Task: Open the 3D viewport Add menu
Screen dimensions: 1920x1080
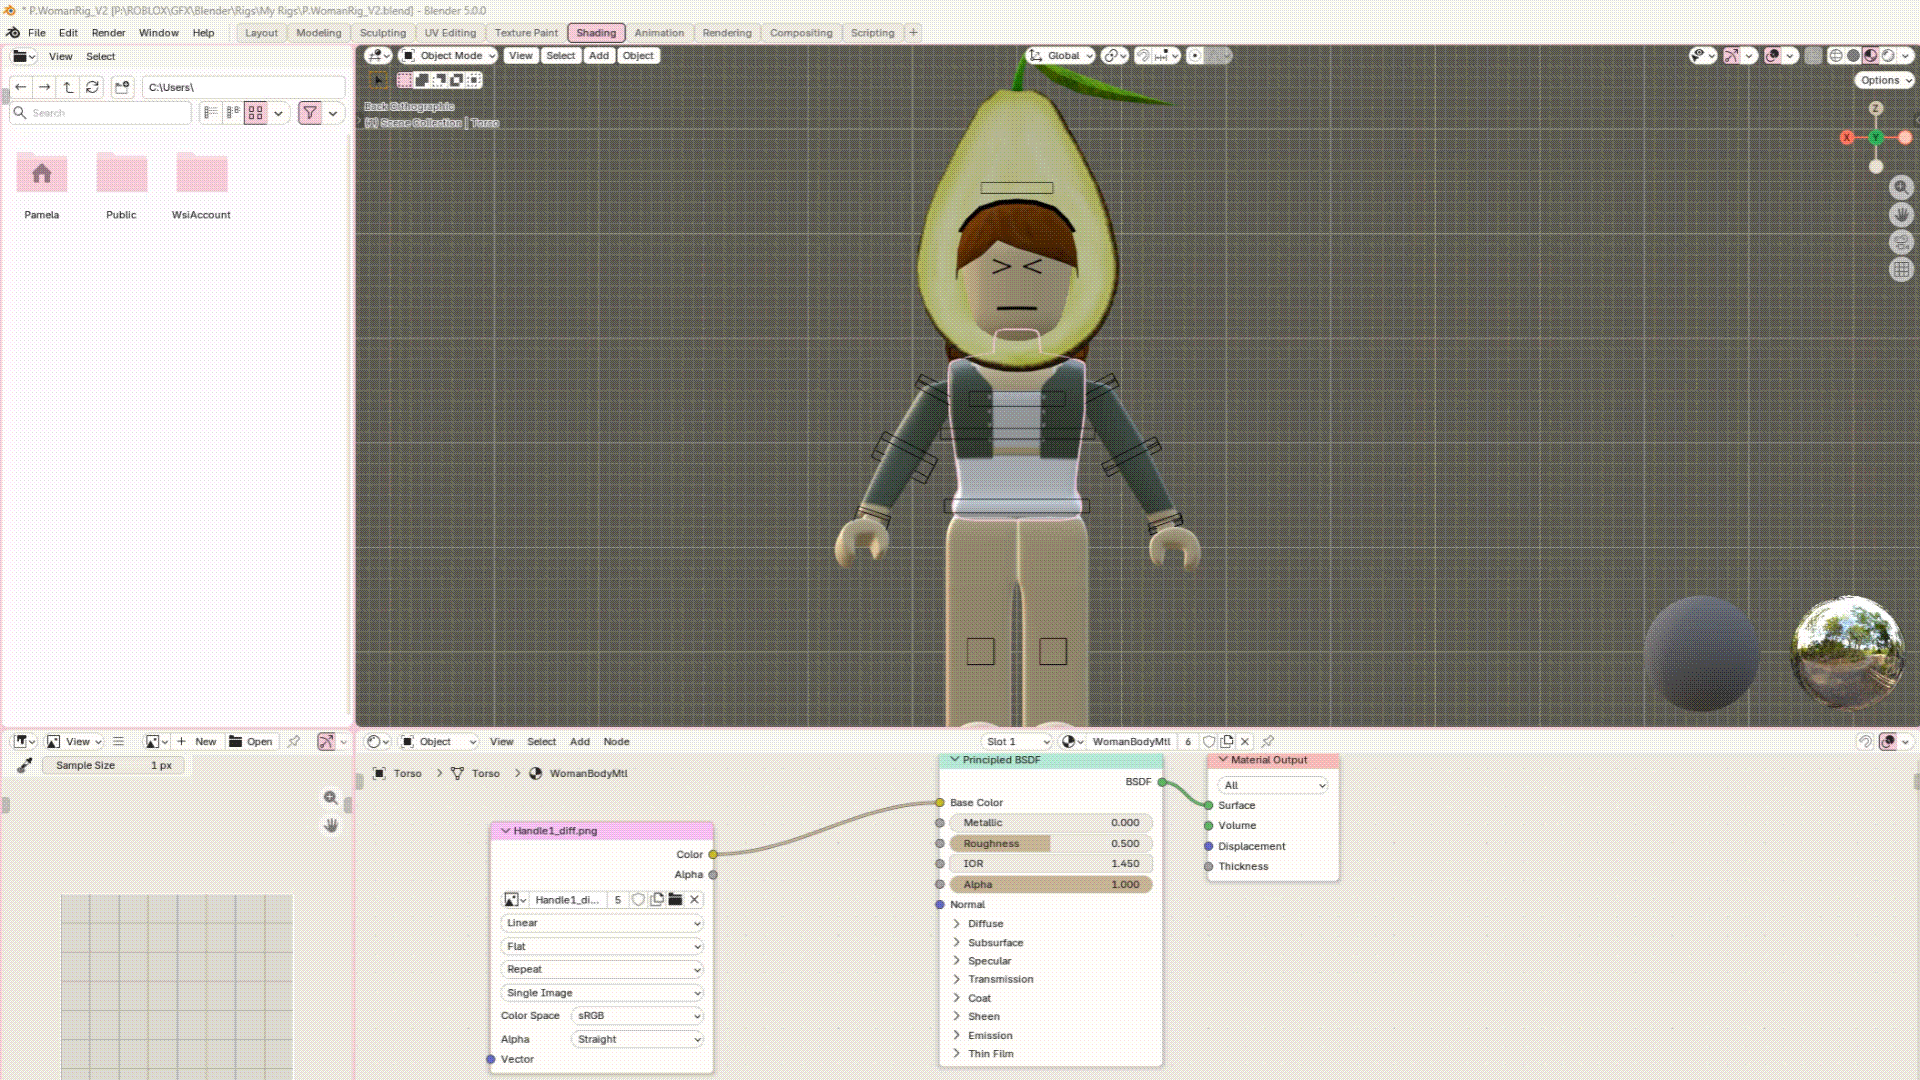Action: pos(599,56)
